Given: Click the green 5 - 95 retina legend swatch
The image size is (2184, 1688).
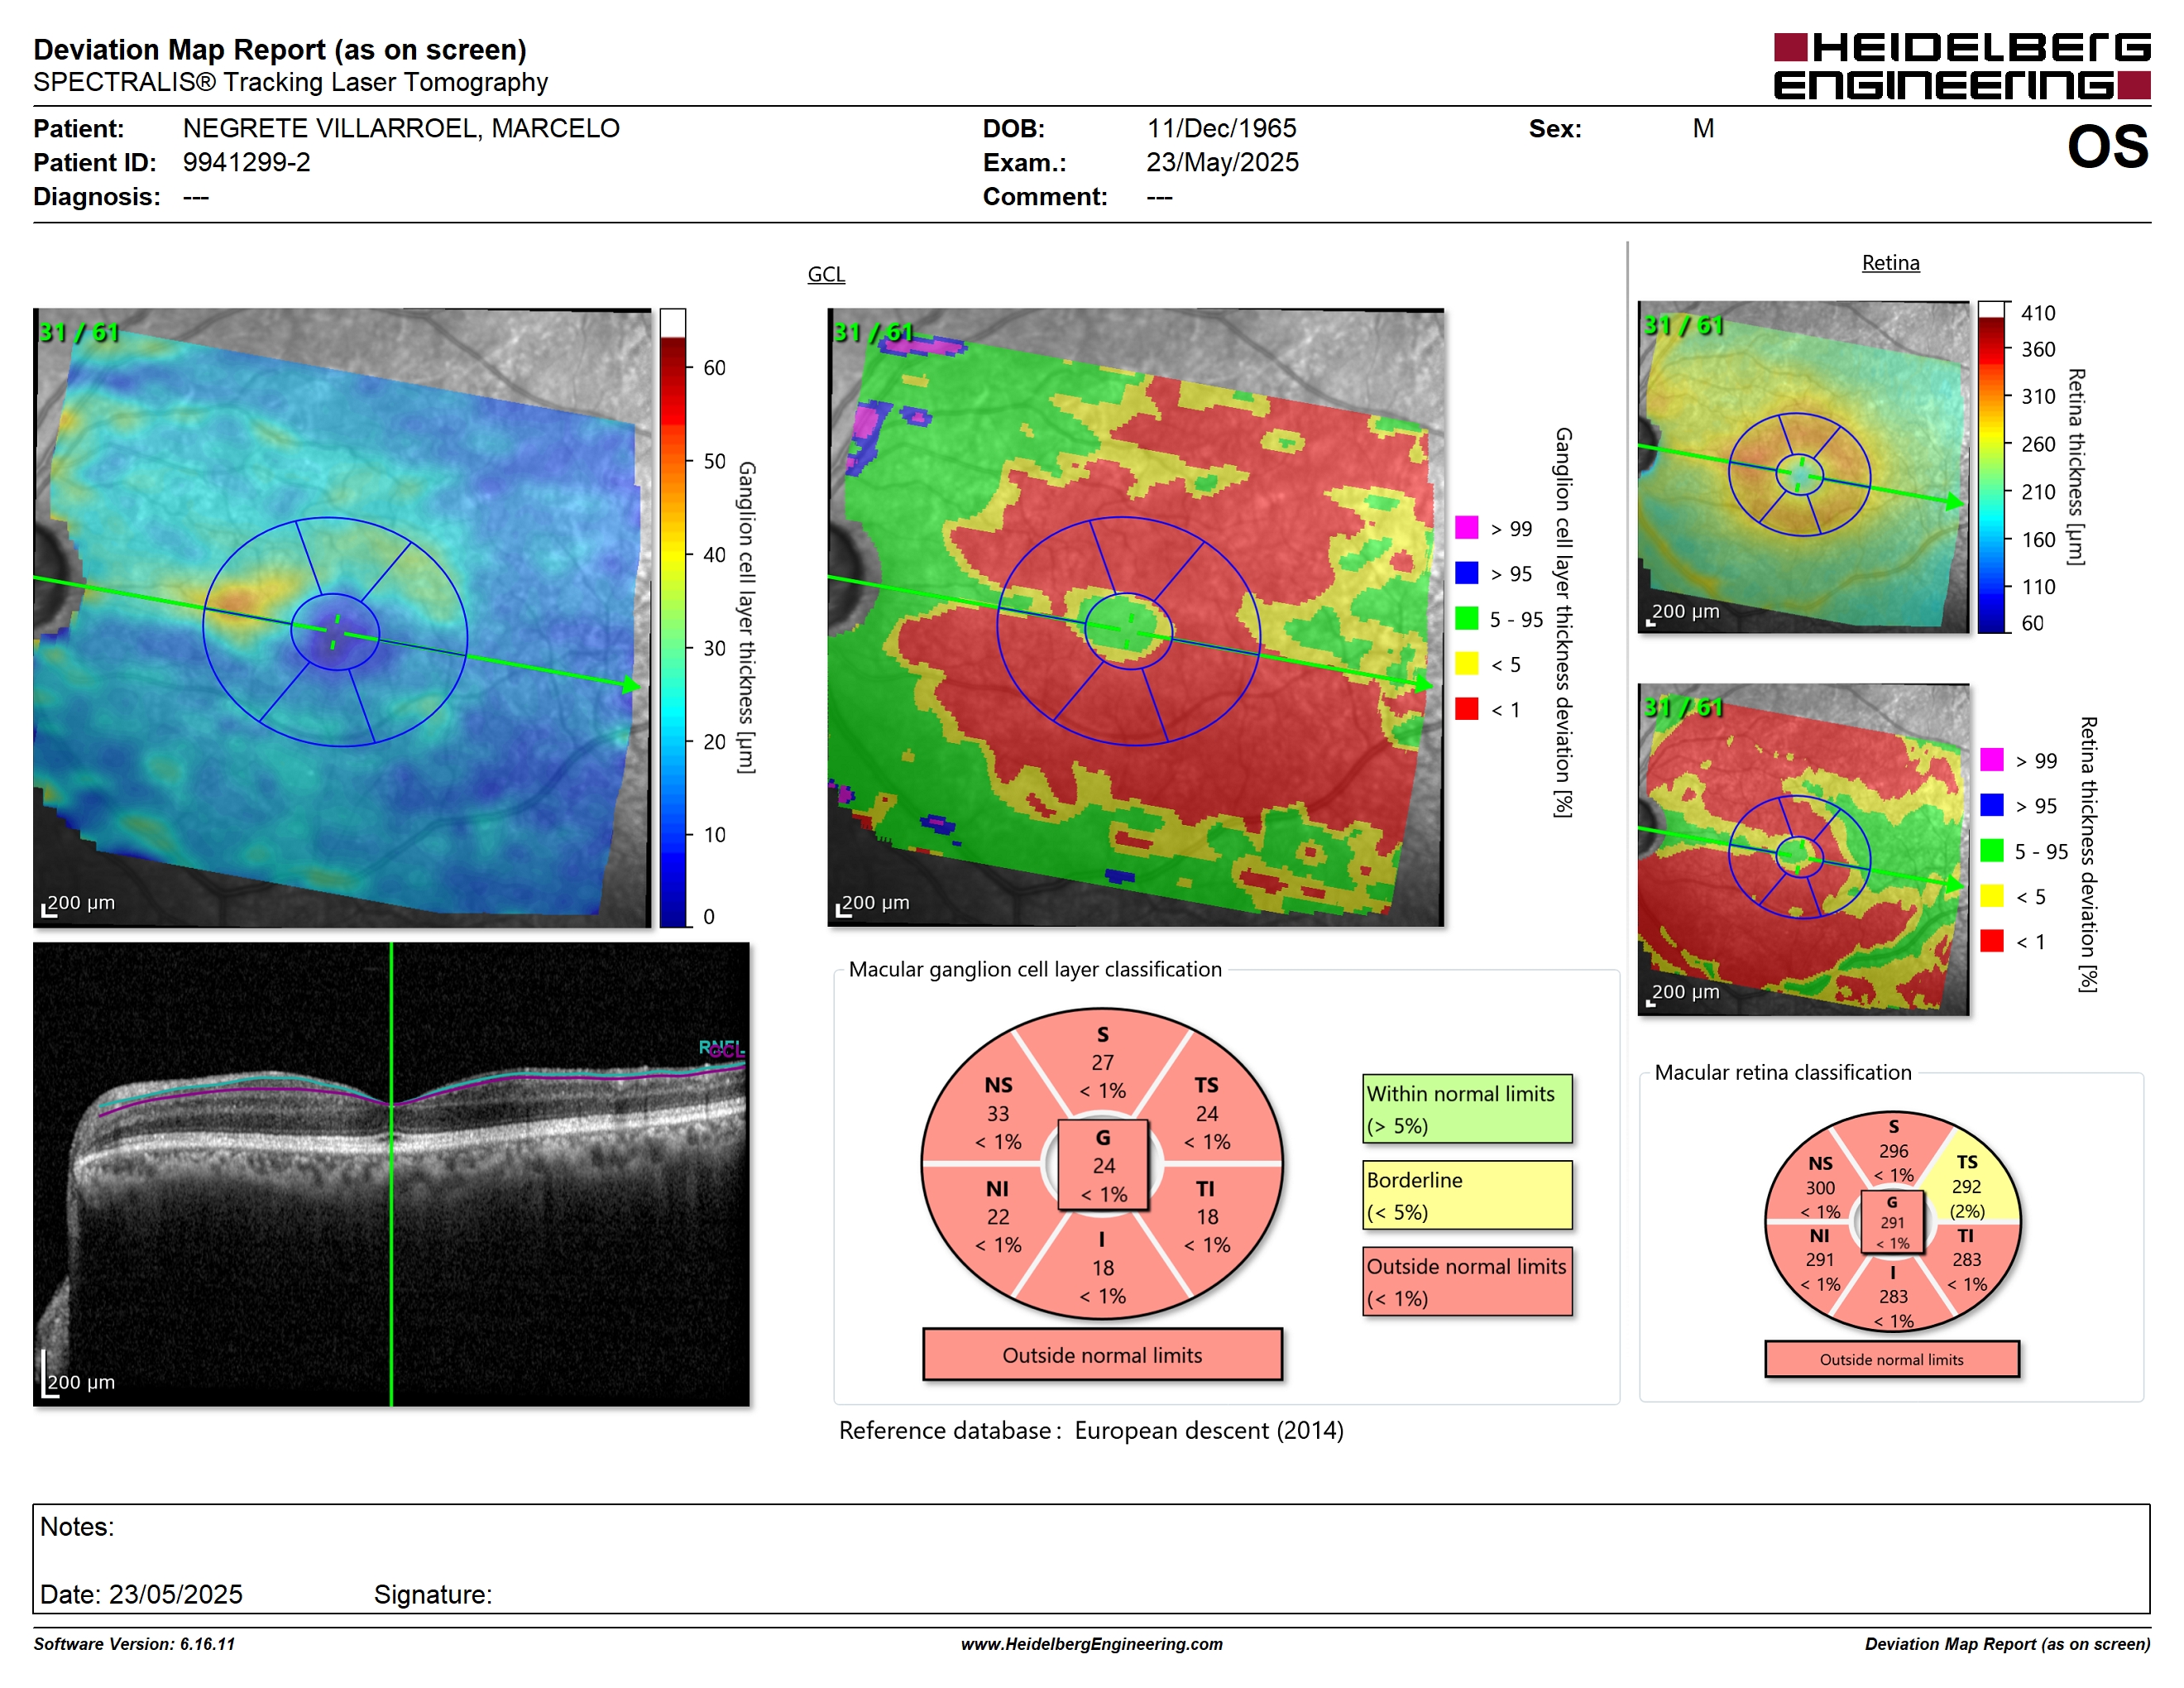Looking at the screenshot, I should (1992, 850).
